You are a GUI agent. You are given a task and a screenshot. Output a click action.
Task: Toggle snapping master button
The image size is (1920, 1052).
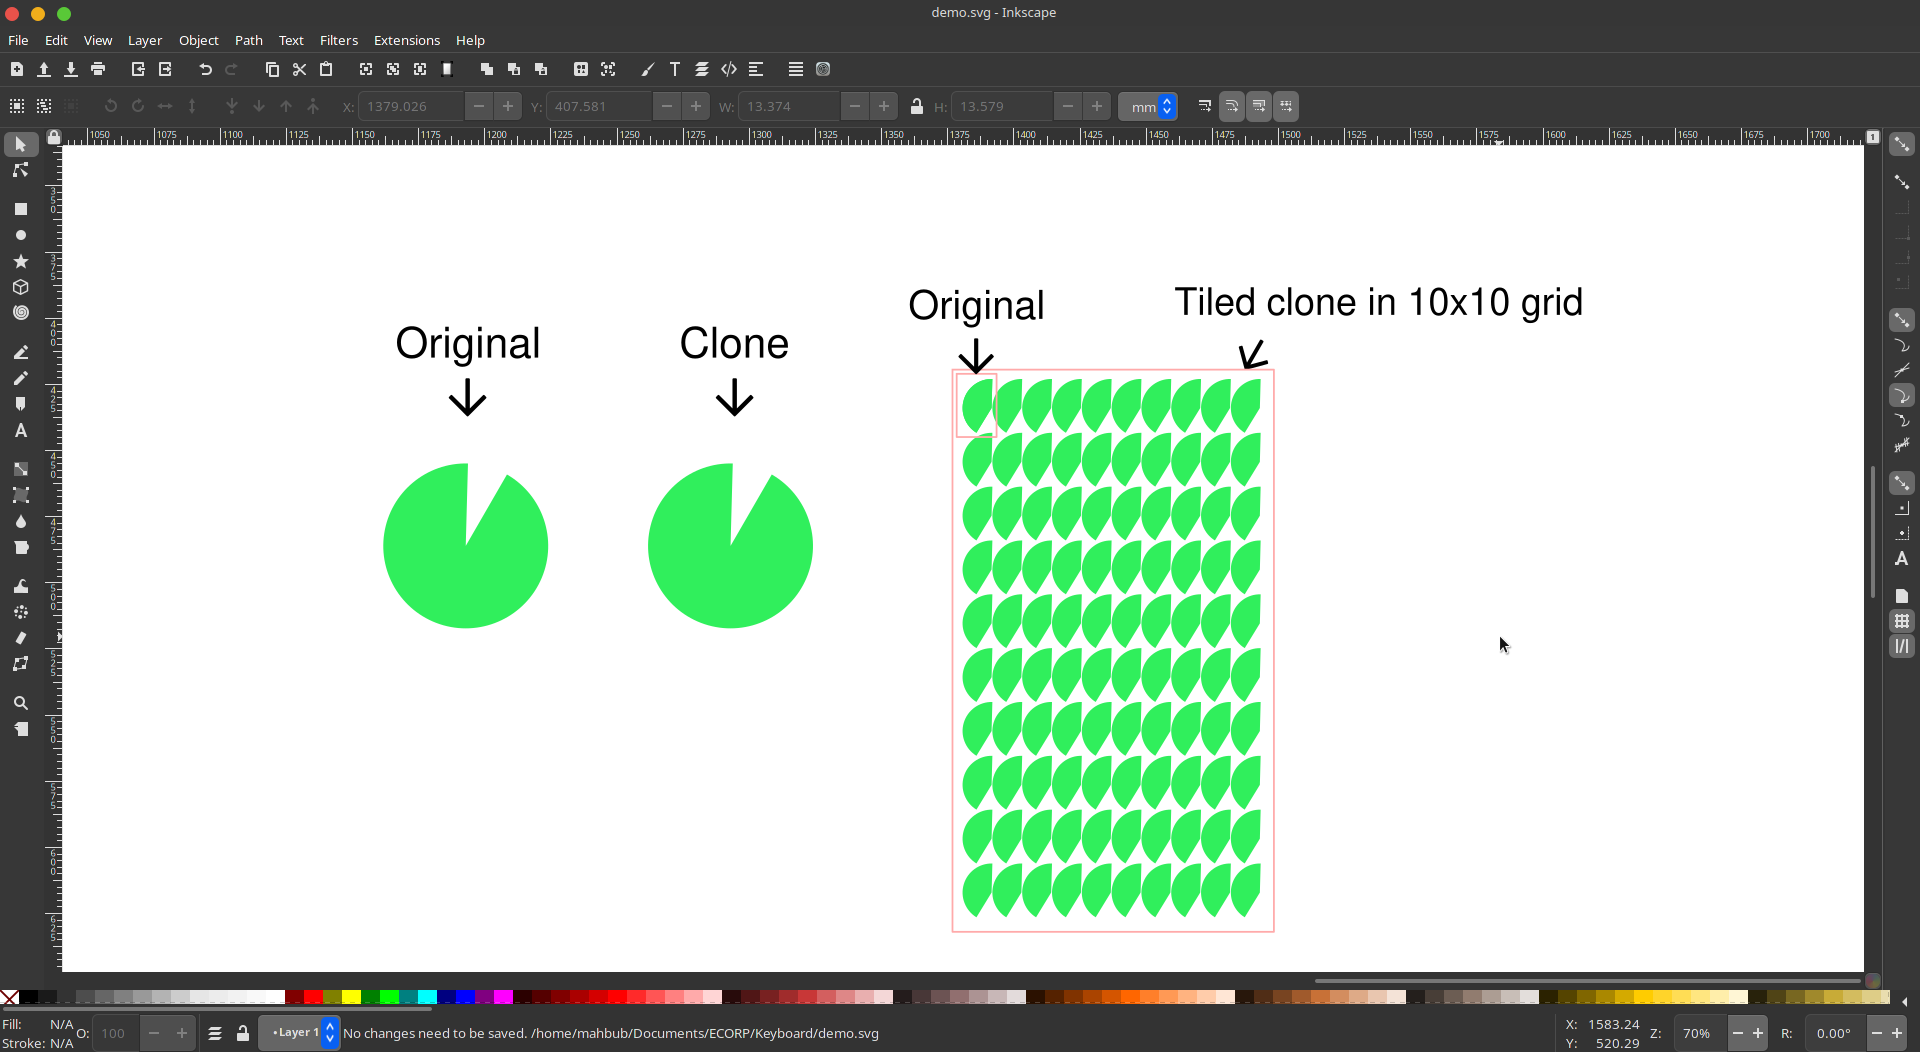pos(1901,144)
